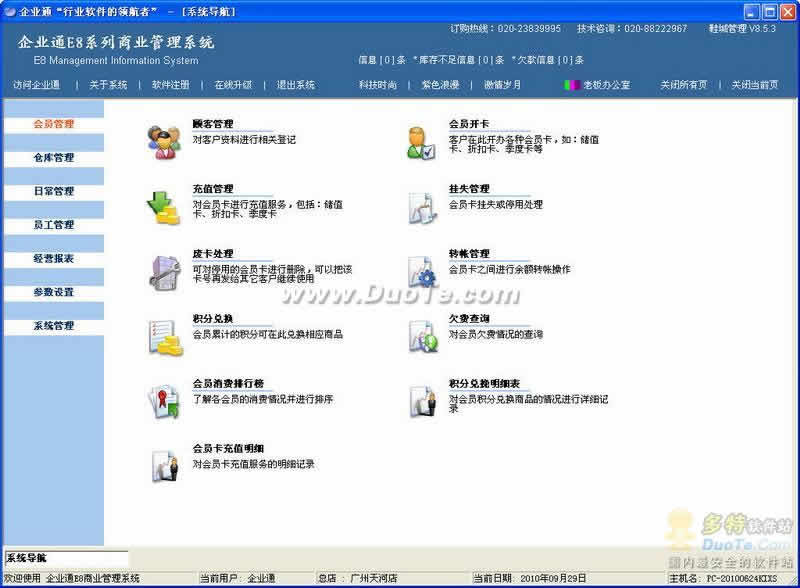Select 会员管理 in the sidebar
800x588 pixels.
(54, 124)
